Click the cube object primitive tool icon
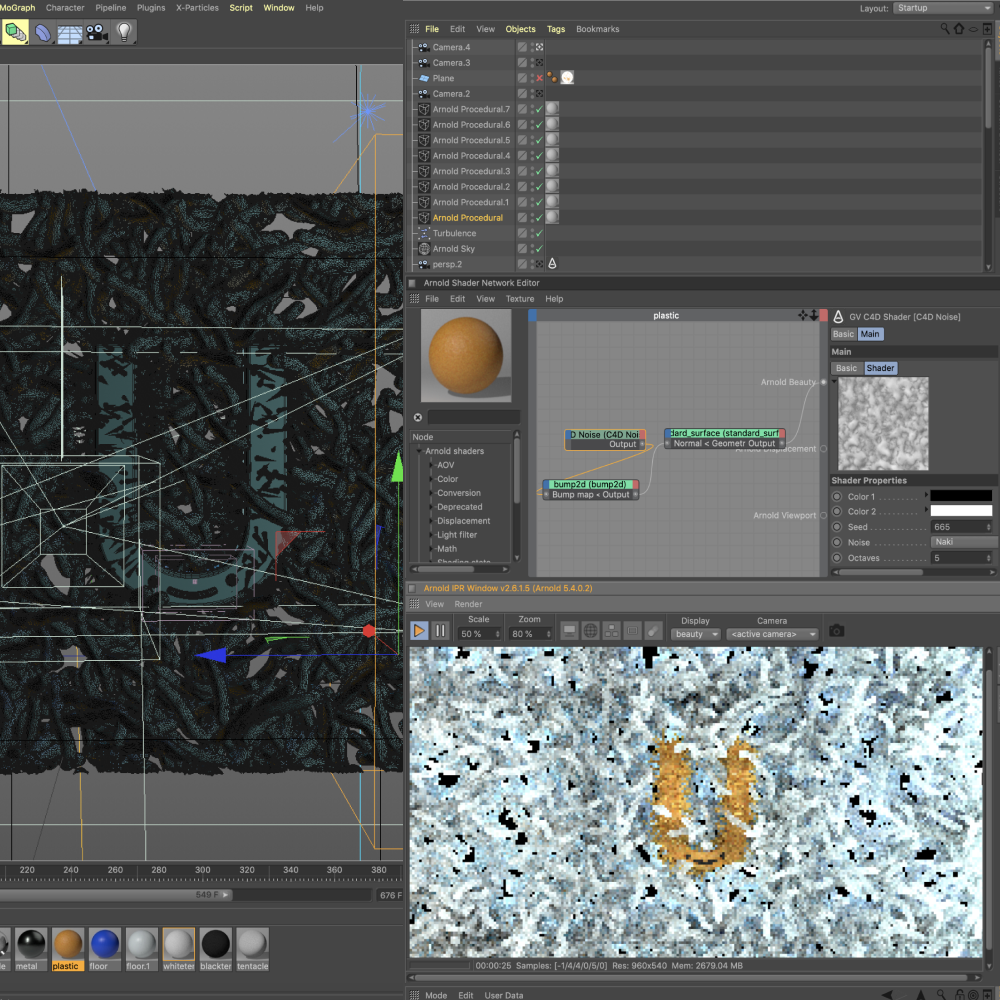 tap(15, 32)
